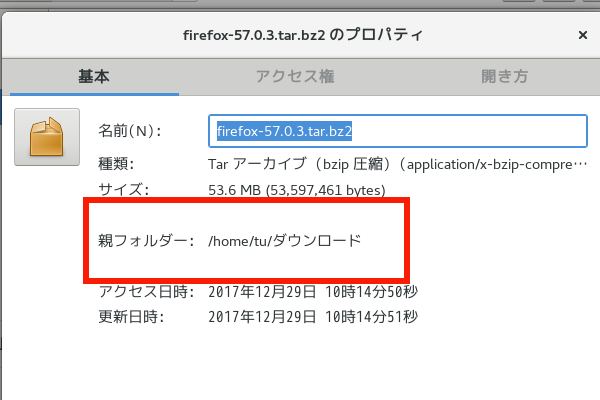Click the サイズ: label
This screenshot has height=400, width=600.
pos(123,189)
